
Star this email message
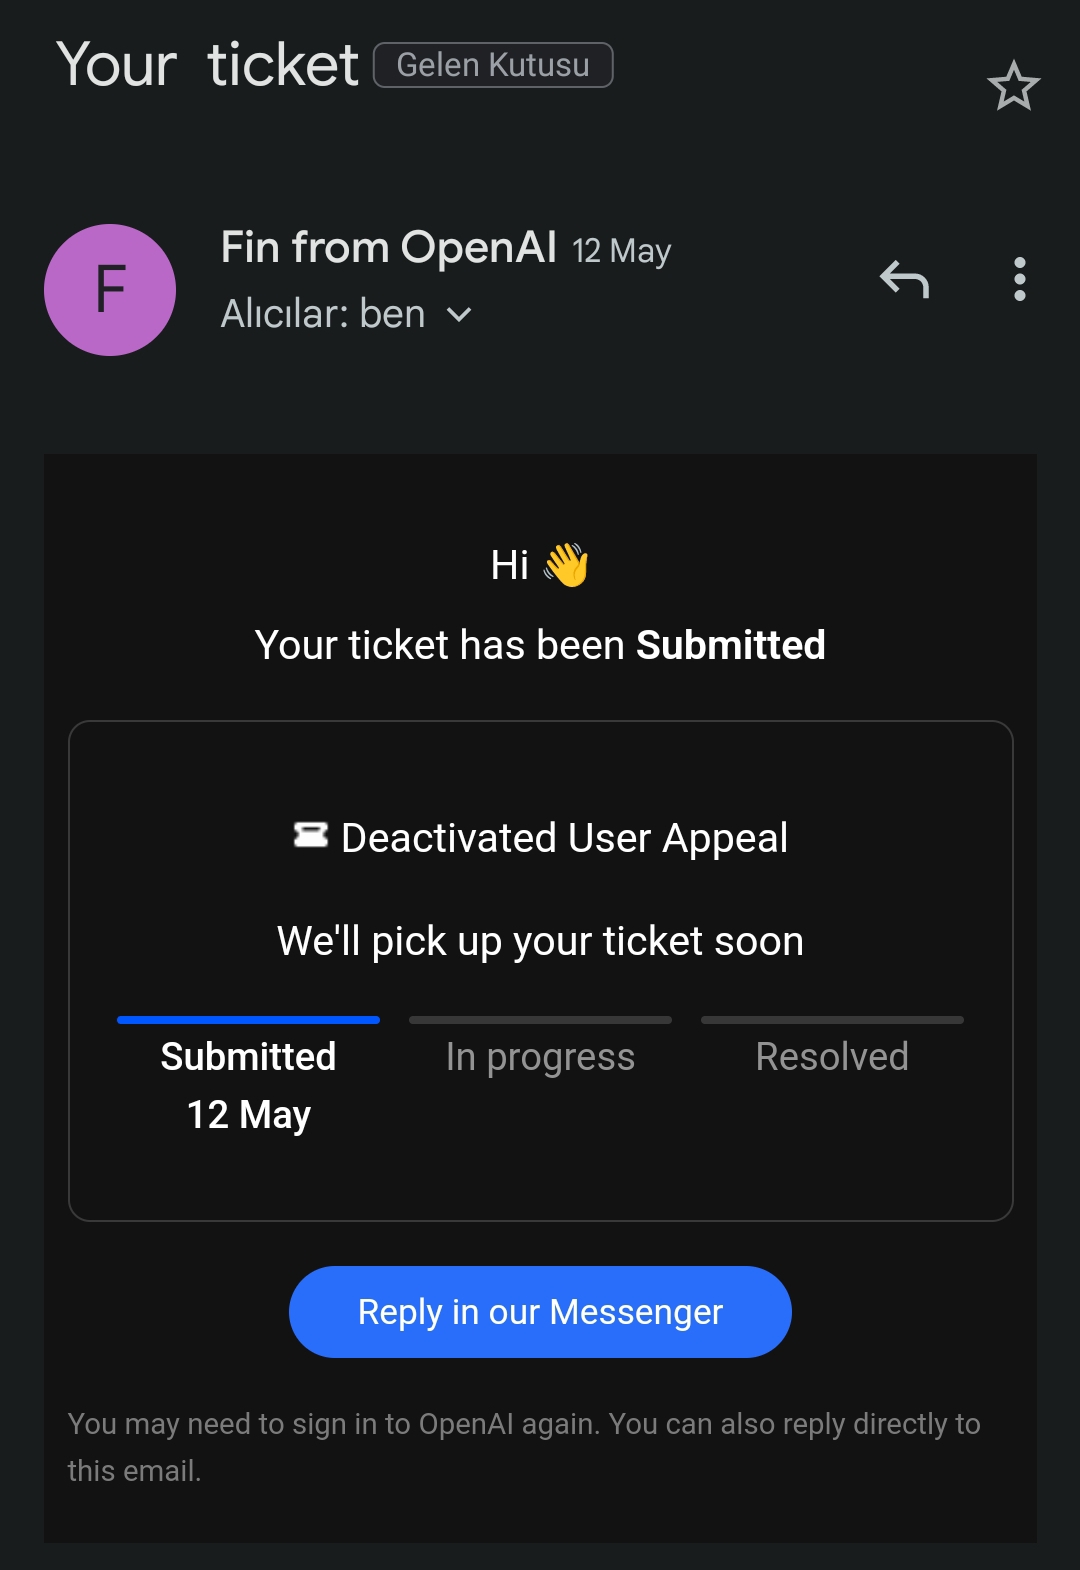coord(1013,86)
